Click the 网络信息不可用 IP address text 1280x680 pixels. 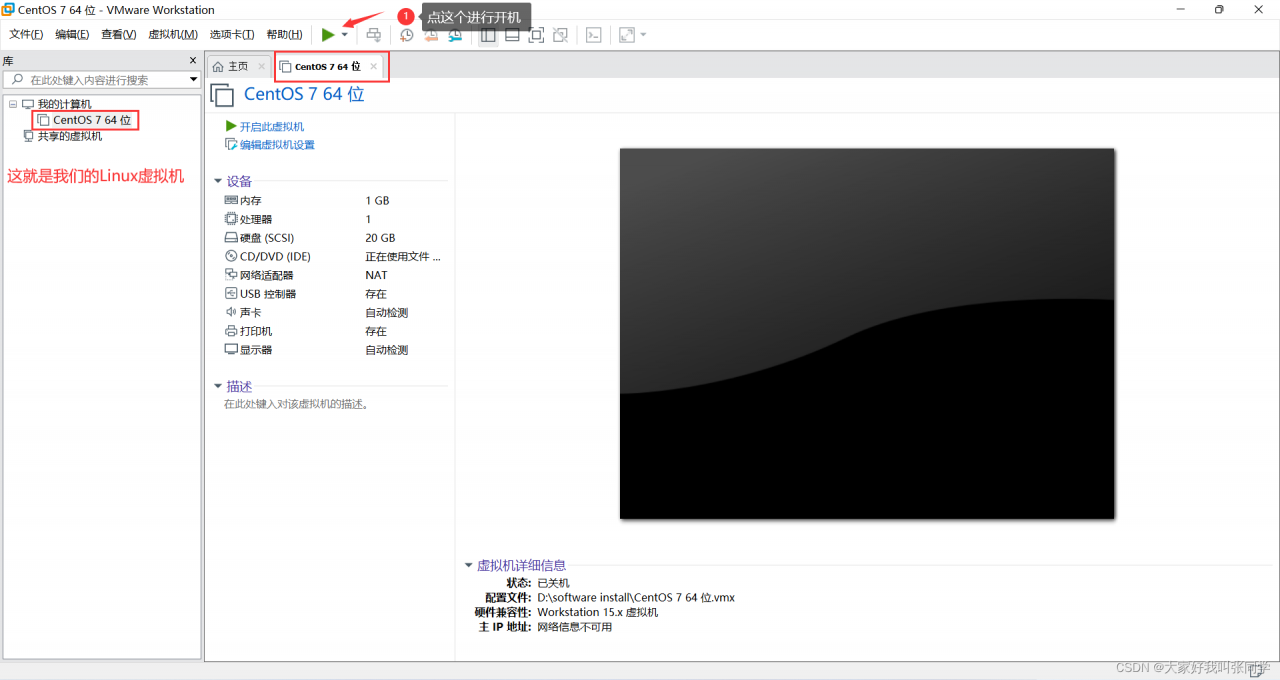[574, 627]
